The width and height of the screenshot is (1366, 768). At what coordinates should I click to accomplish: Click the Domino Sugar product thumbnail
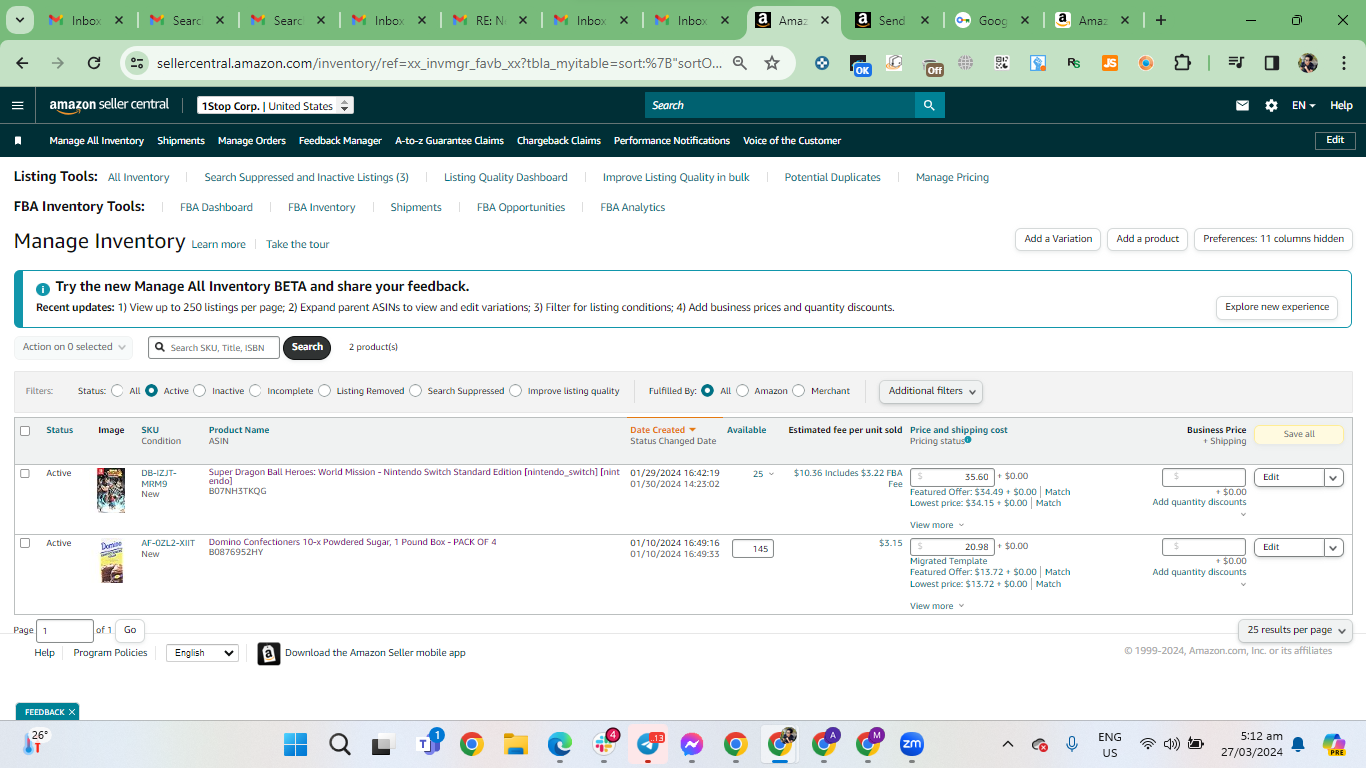click(x=111, y=561)
